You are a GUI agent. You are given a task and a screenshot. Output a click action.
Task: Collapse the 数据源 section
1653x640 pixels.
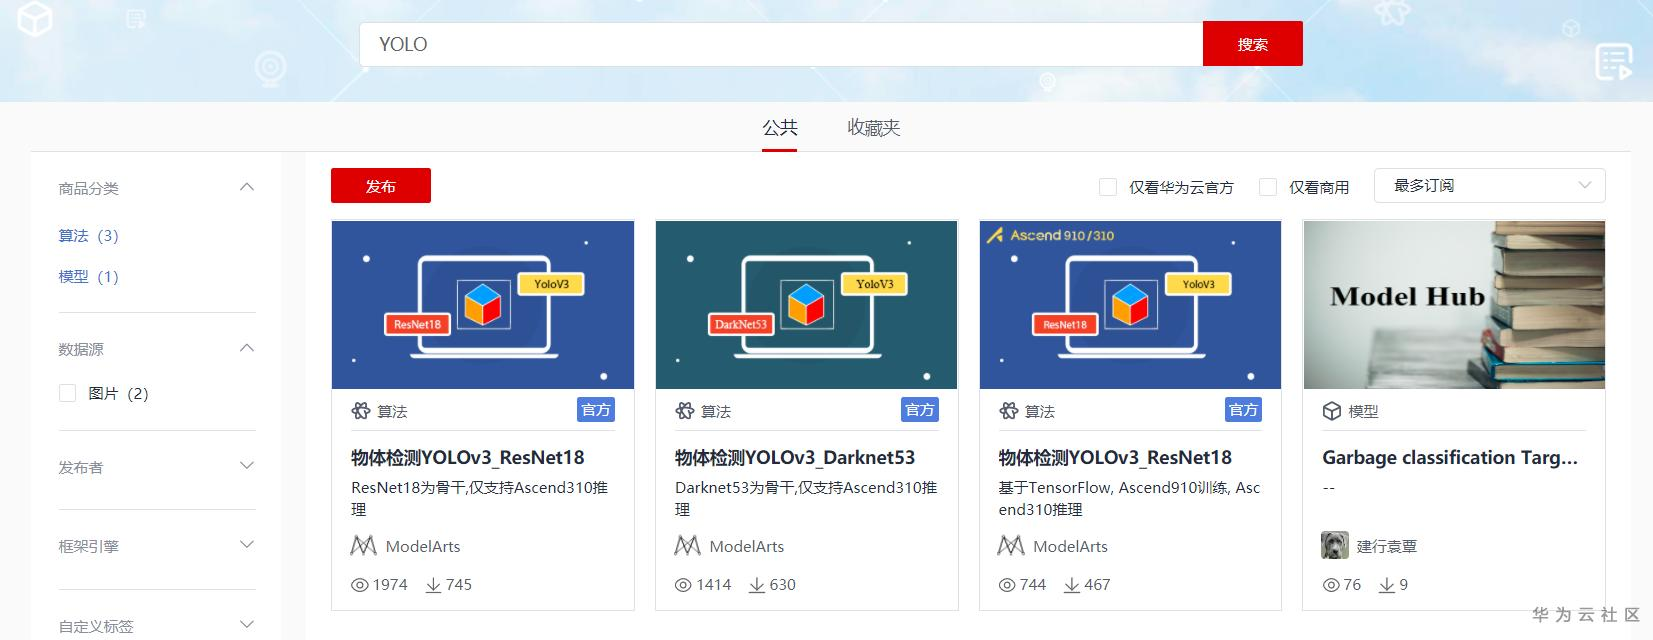tap(247, 348)
